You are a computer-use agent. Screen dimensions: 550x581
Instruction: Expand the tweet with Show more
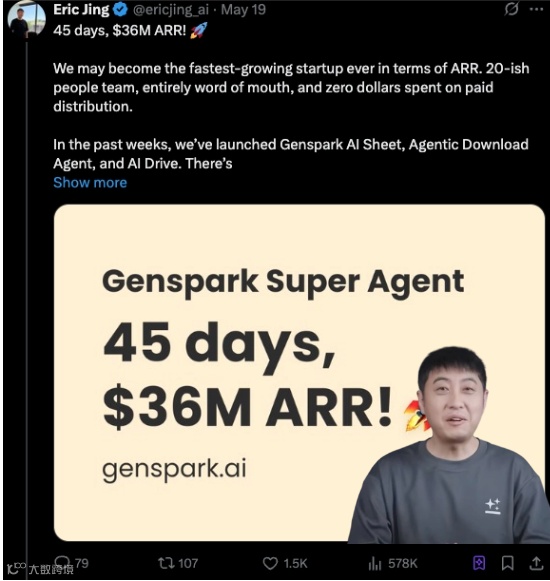tap(90, 183)
